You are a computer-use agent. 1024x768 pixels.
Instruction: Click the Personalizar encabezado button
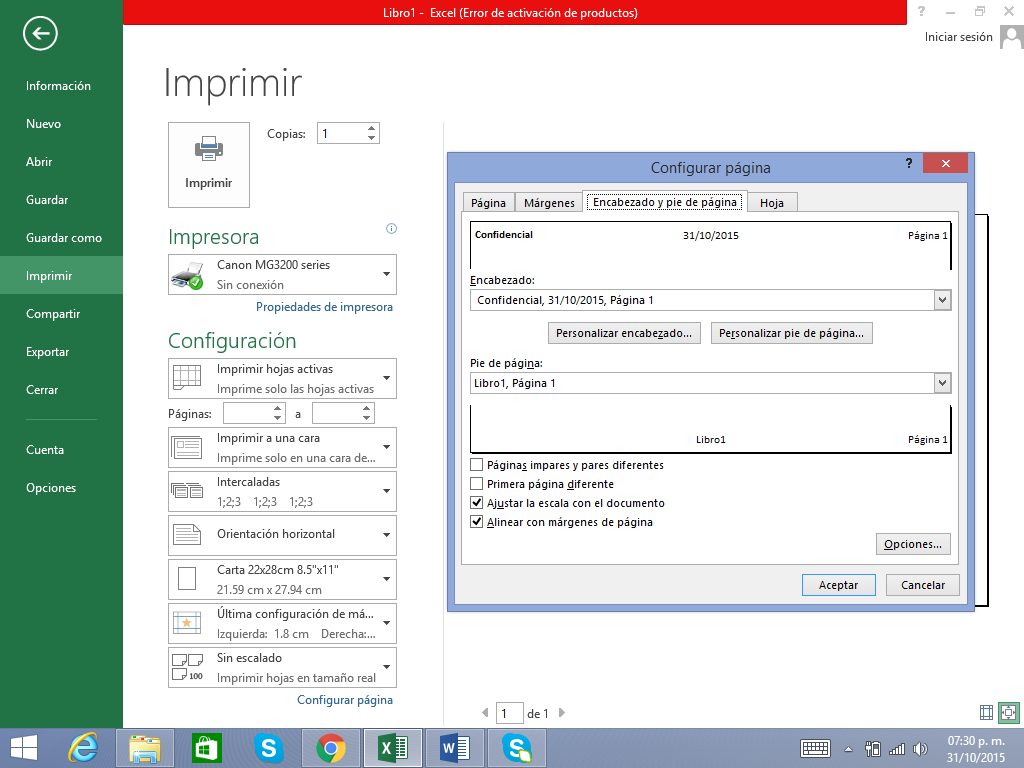tap(625, 333)
